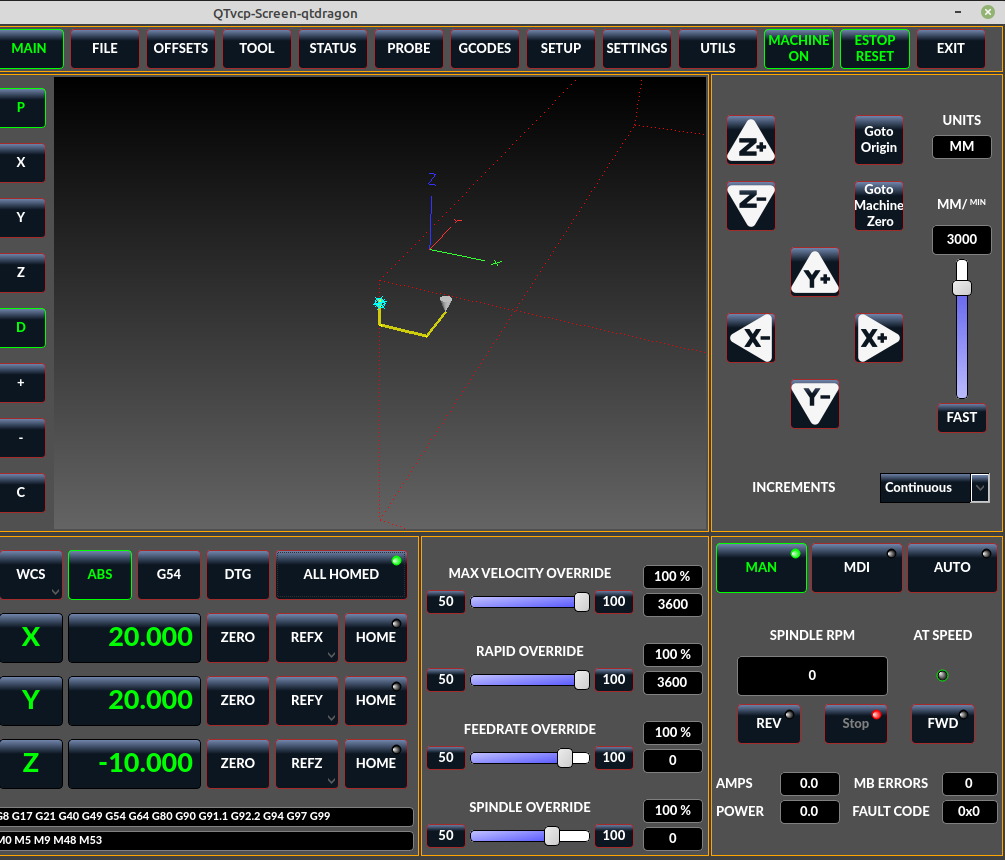This screenshot has width=1005, height=860.
Task: Toggle dimensions display with D button
Action: click(21, 328)
